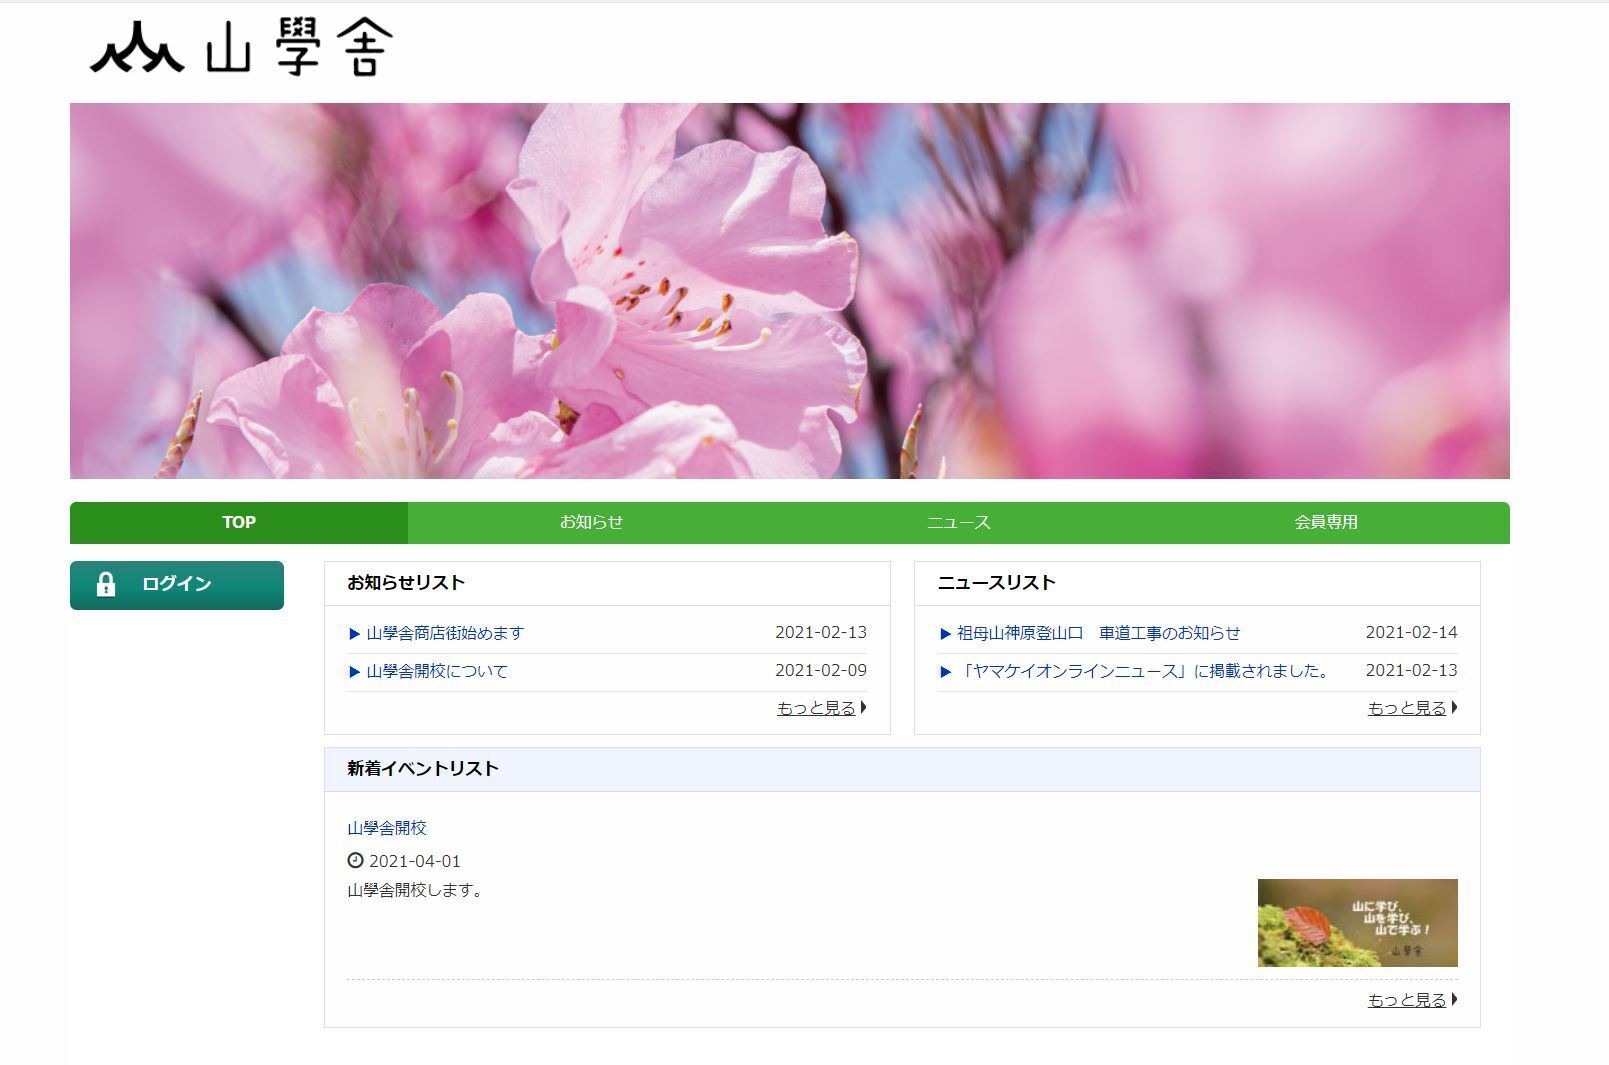Screen dimensions: 1609x1065
Task: Click arrow bullet before 山學舎開校について
Action: [x=354, y=672]
